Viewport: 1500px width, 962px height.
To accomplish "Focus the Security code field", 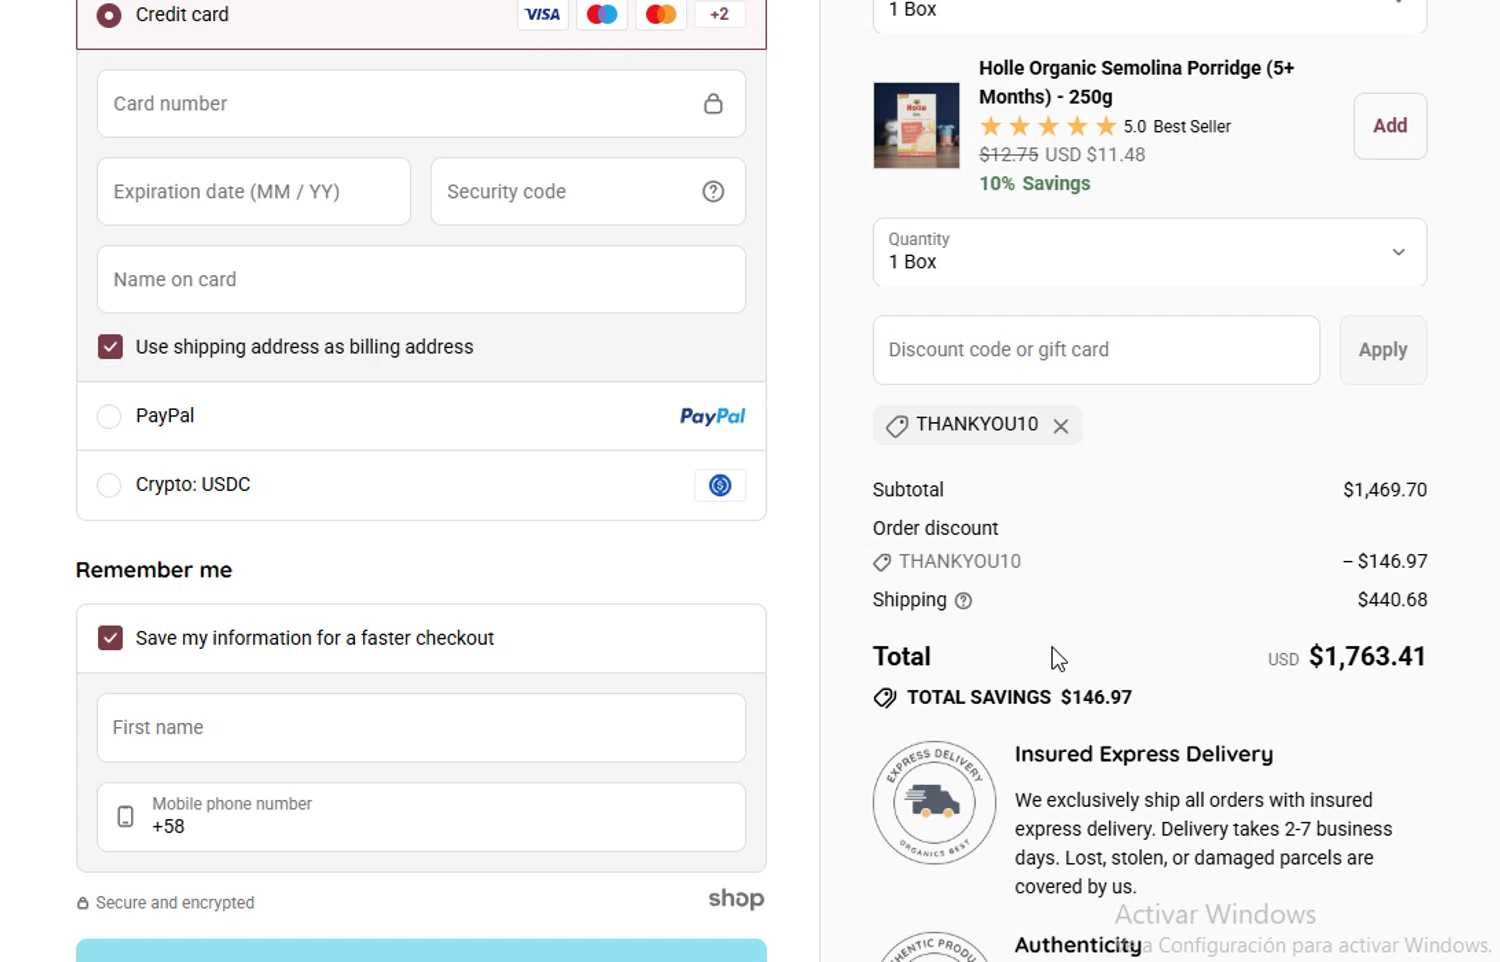I will pos(588,191).
